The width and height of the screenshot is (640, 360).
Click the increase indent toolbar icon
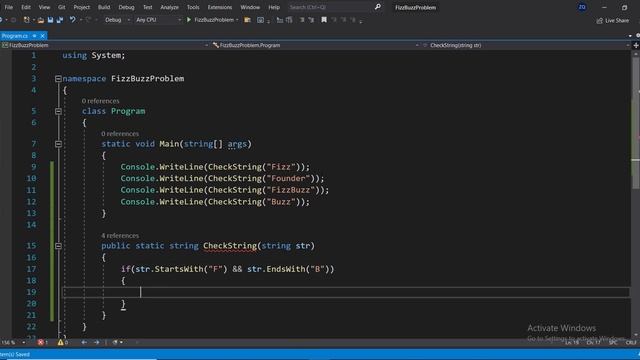(289, 20)
